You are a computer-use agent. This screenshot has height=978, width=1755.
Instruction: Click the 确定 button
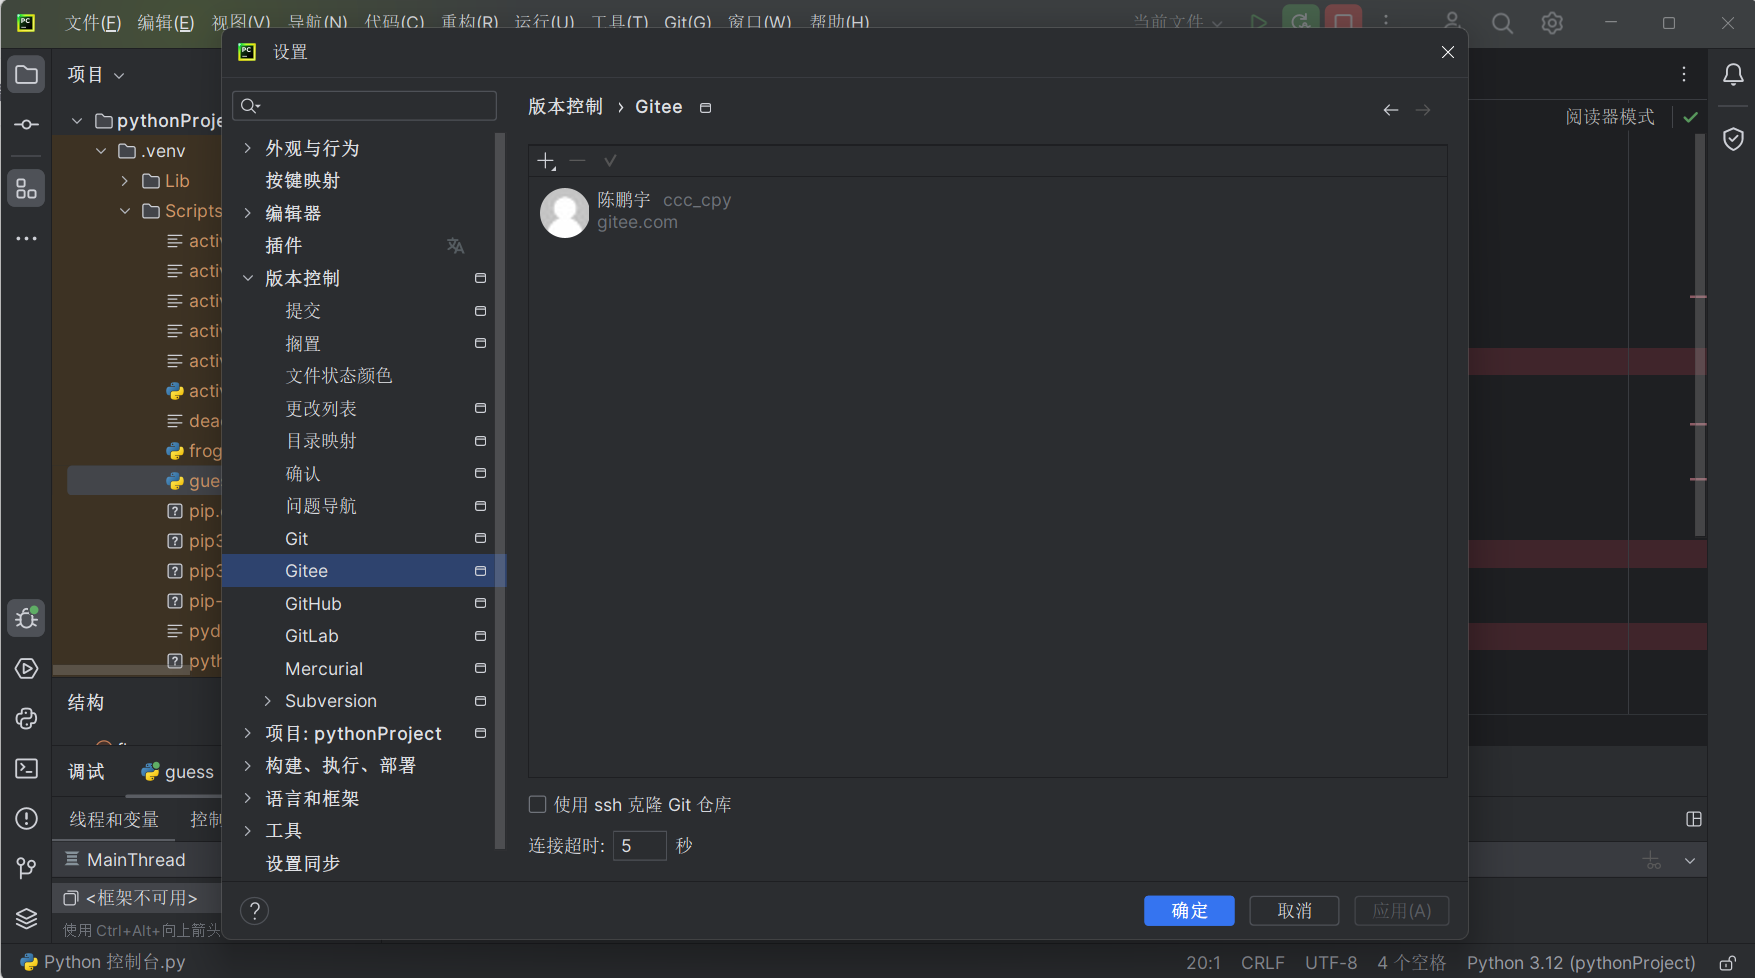[1189, 911]
